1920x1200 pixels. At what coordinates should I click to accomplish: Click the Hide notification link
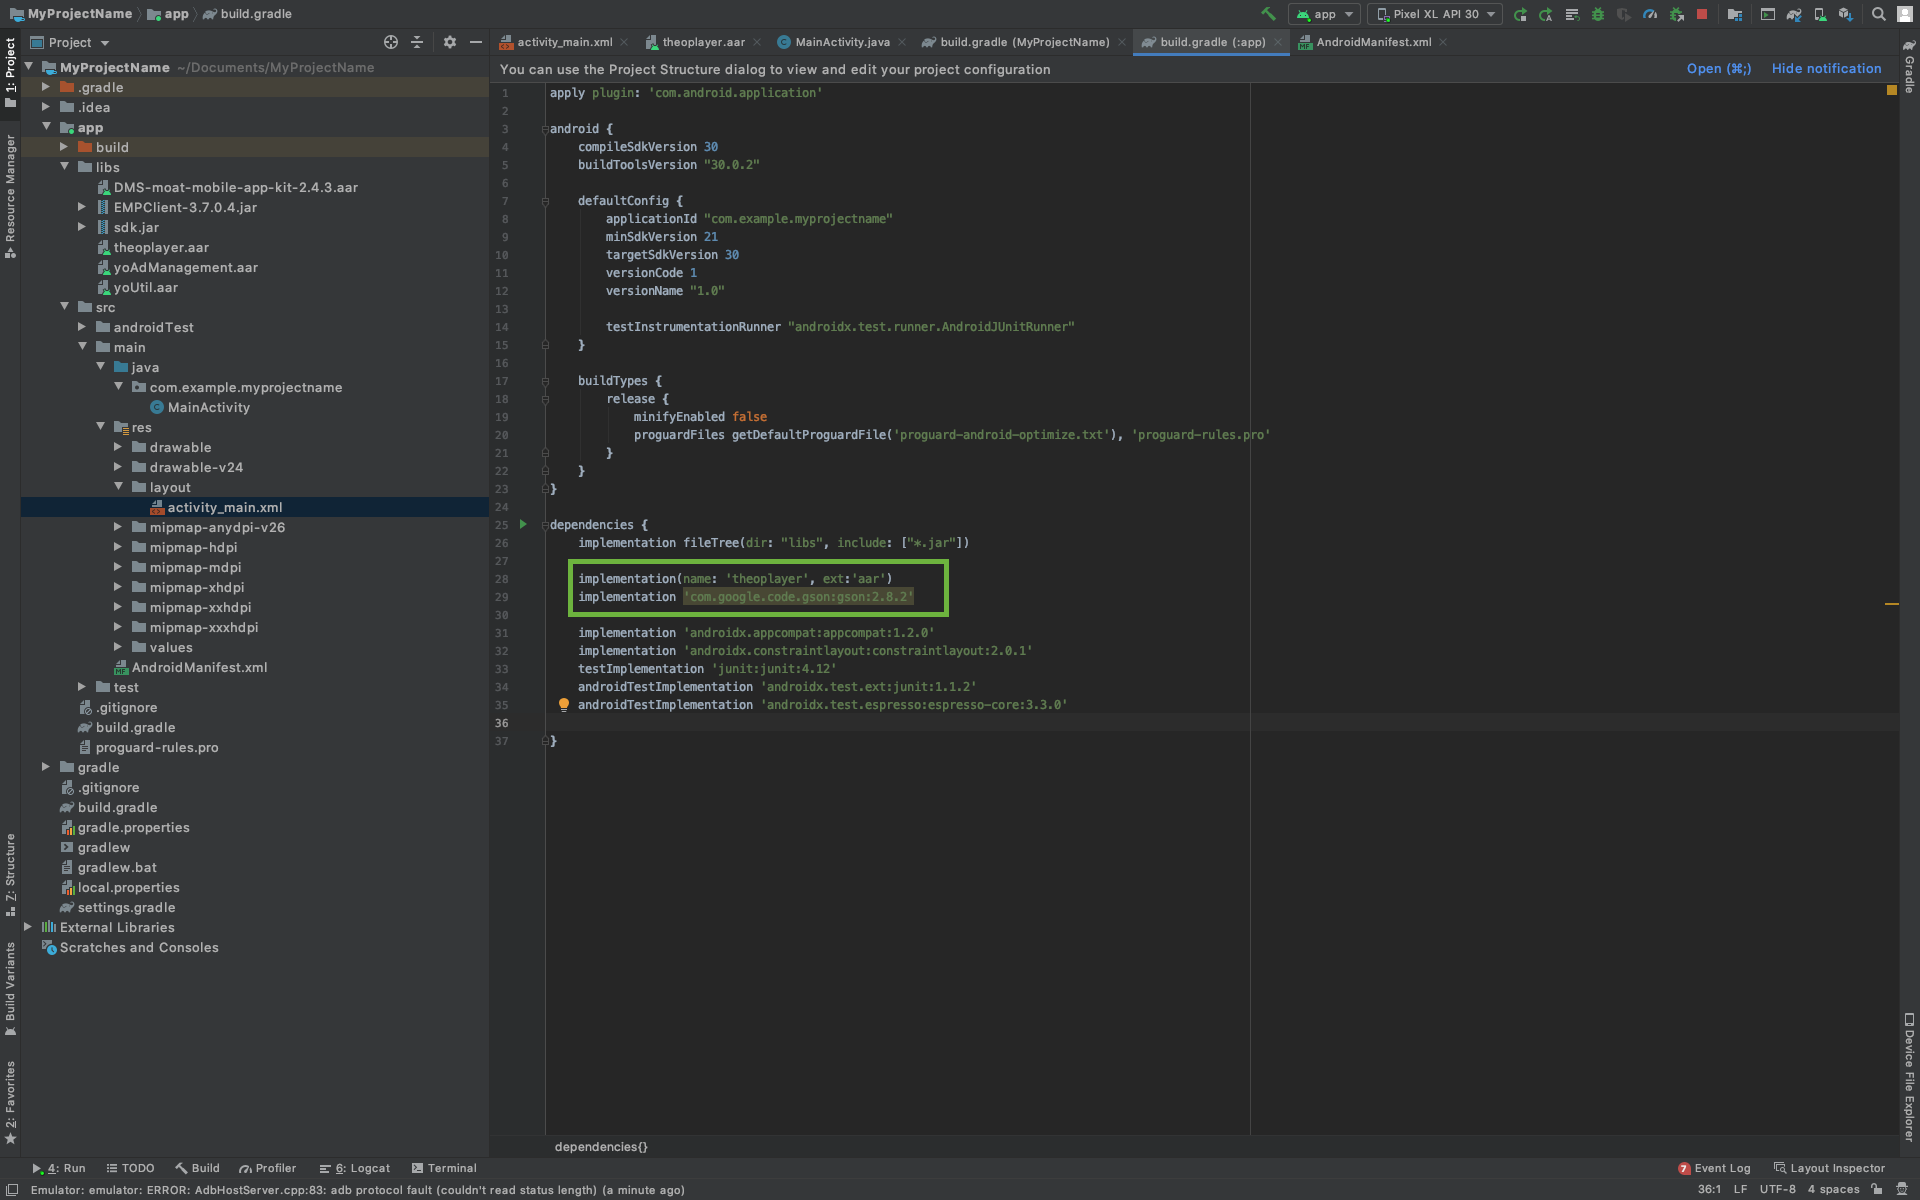[x=1826, y=69]
